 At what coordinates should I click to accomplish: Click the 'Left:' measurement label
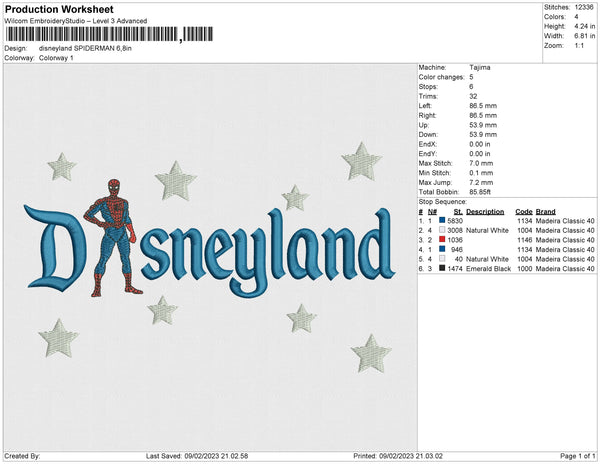(x=425, y=106)
